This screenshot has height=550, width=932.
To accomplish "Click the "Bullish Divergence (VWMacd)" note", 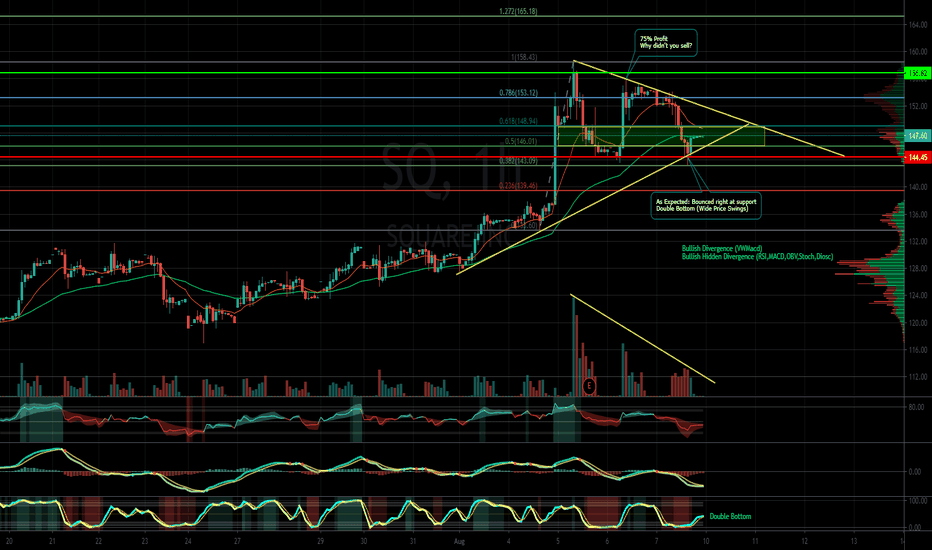I will tap(722, 249).
